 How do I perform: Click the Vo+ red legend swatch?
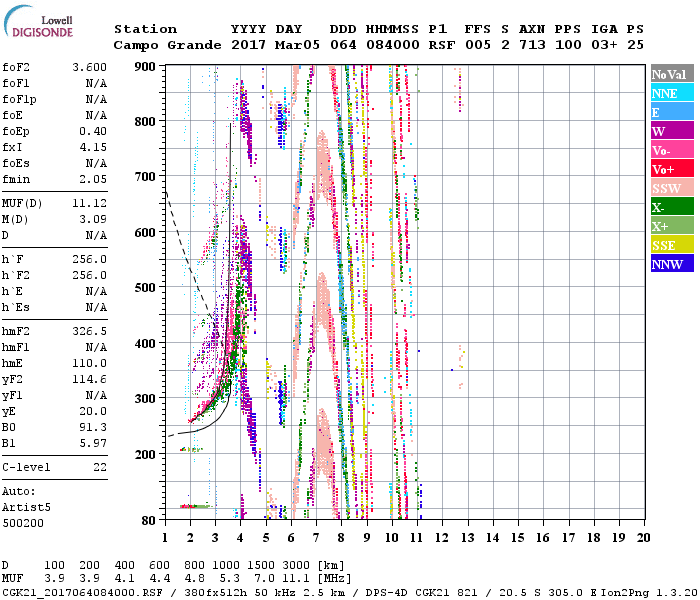[672, 169]
